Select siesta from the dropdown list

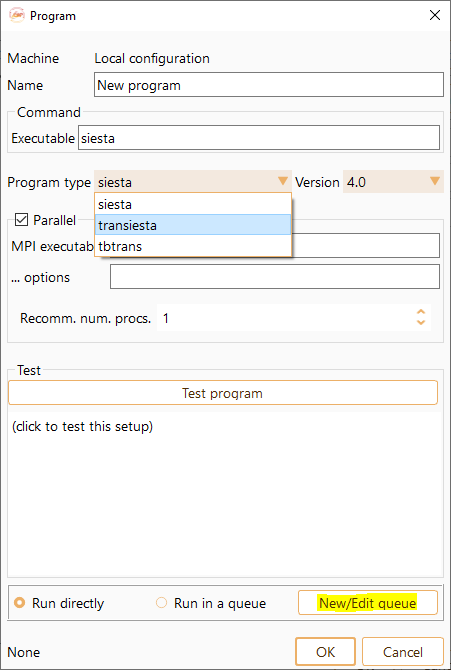click(x=193, y=204)
